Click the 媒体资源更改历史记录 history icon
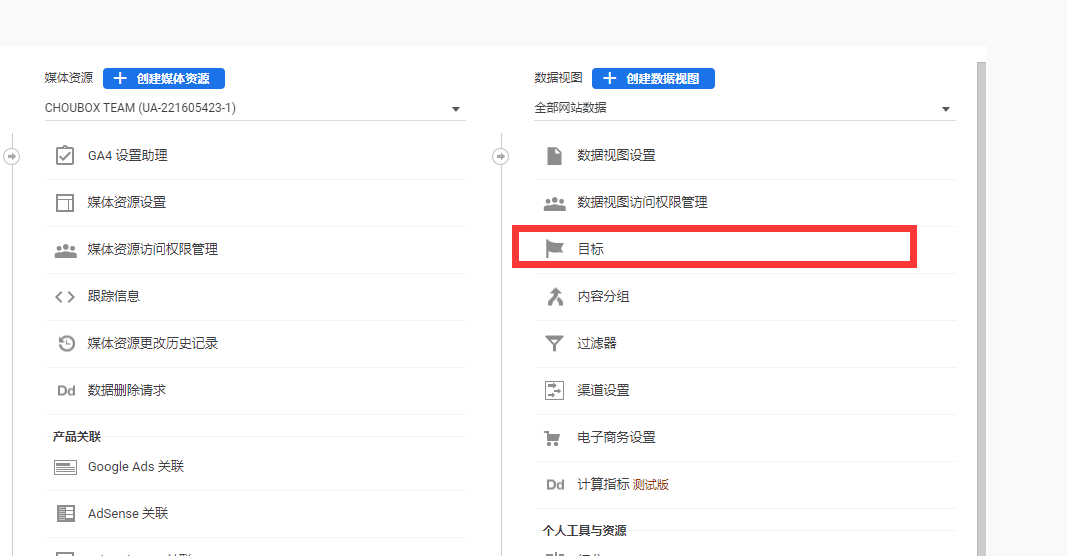Viewport: 1067px width, 556px height. [x=65, y=344]
